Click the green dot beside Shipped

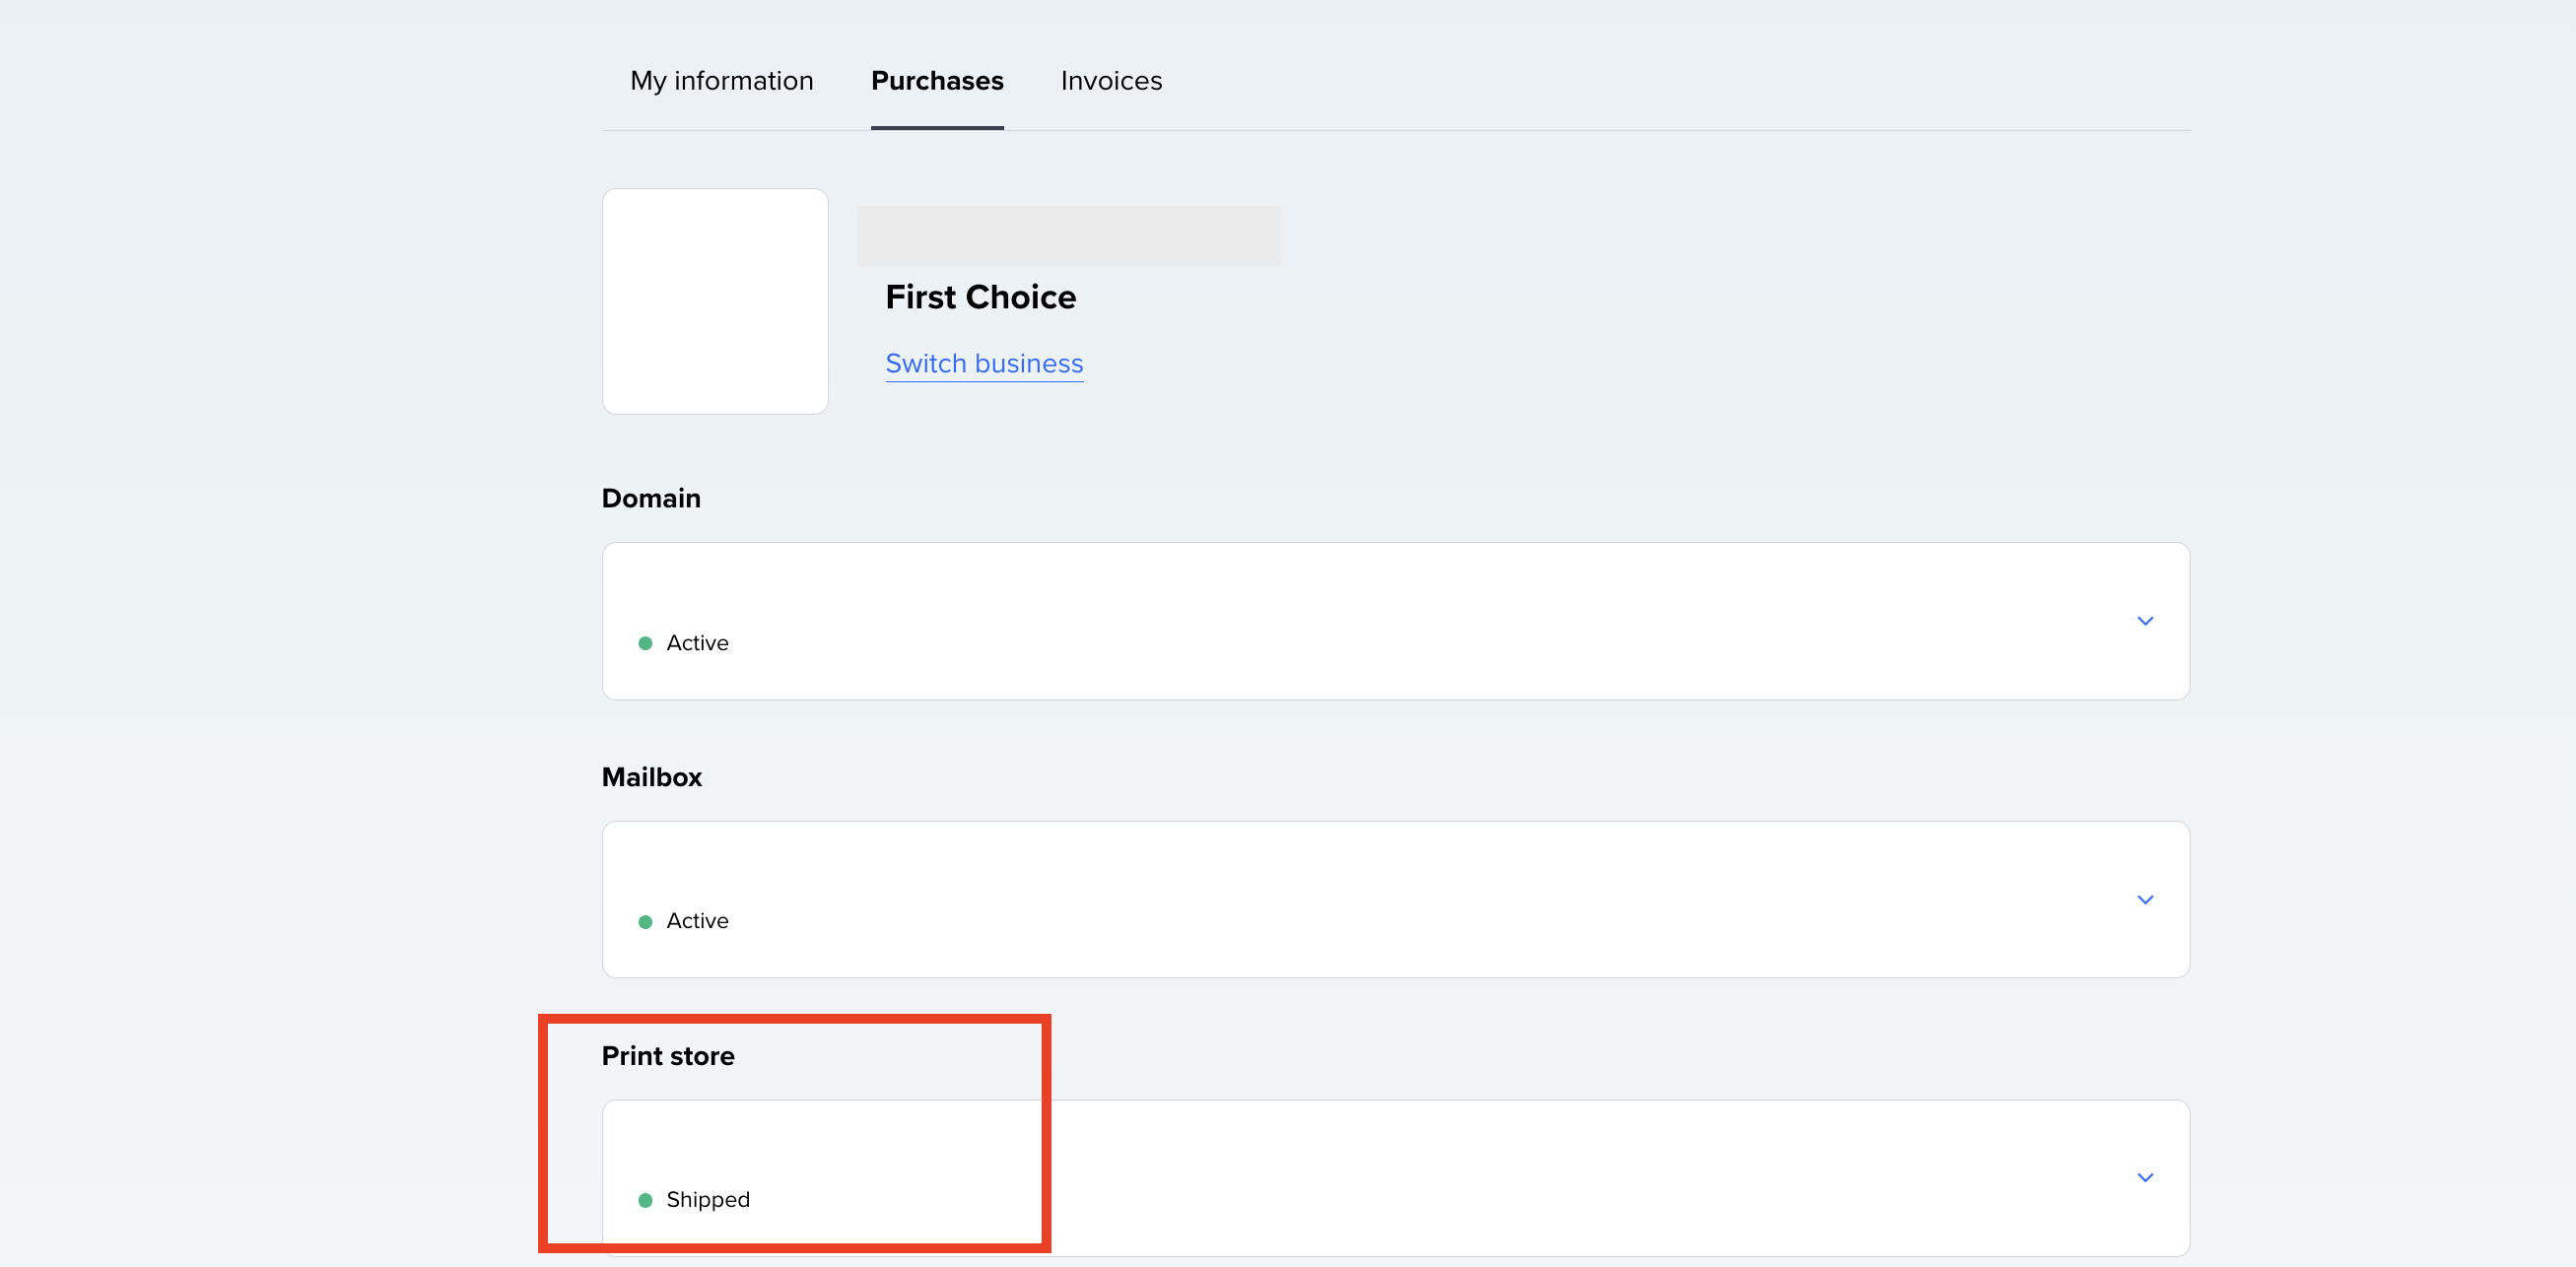pos(645,1200)
